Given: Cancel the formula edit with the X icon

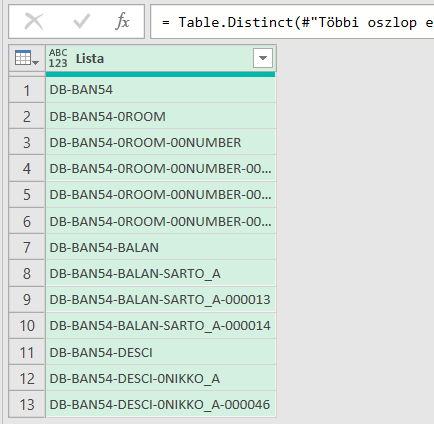Looking at the screenshot, I should [x=34, y=22].
